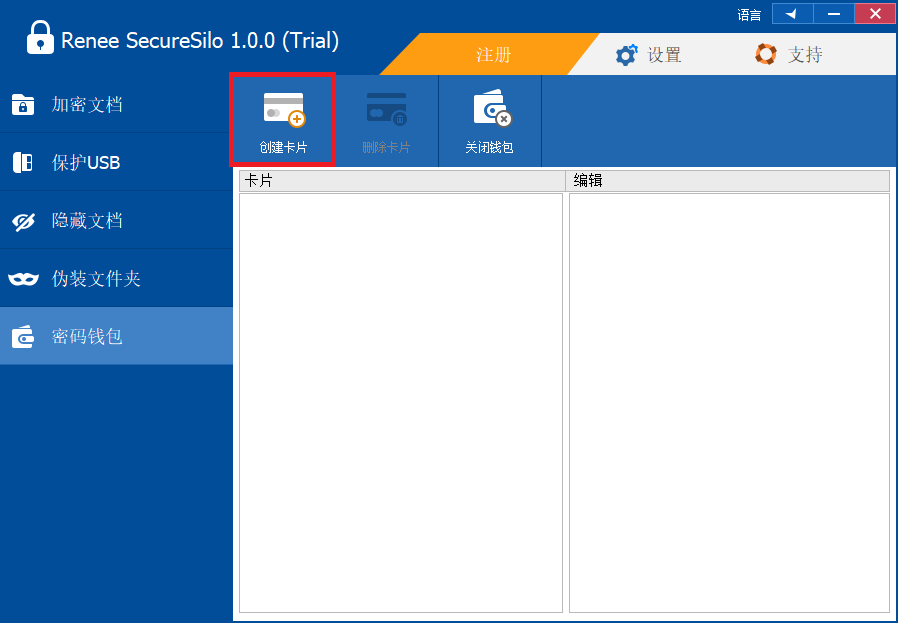
Task: Open the 支持 support tab
Action: click(789, 54)
